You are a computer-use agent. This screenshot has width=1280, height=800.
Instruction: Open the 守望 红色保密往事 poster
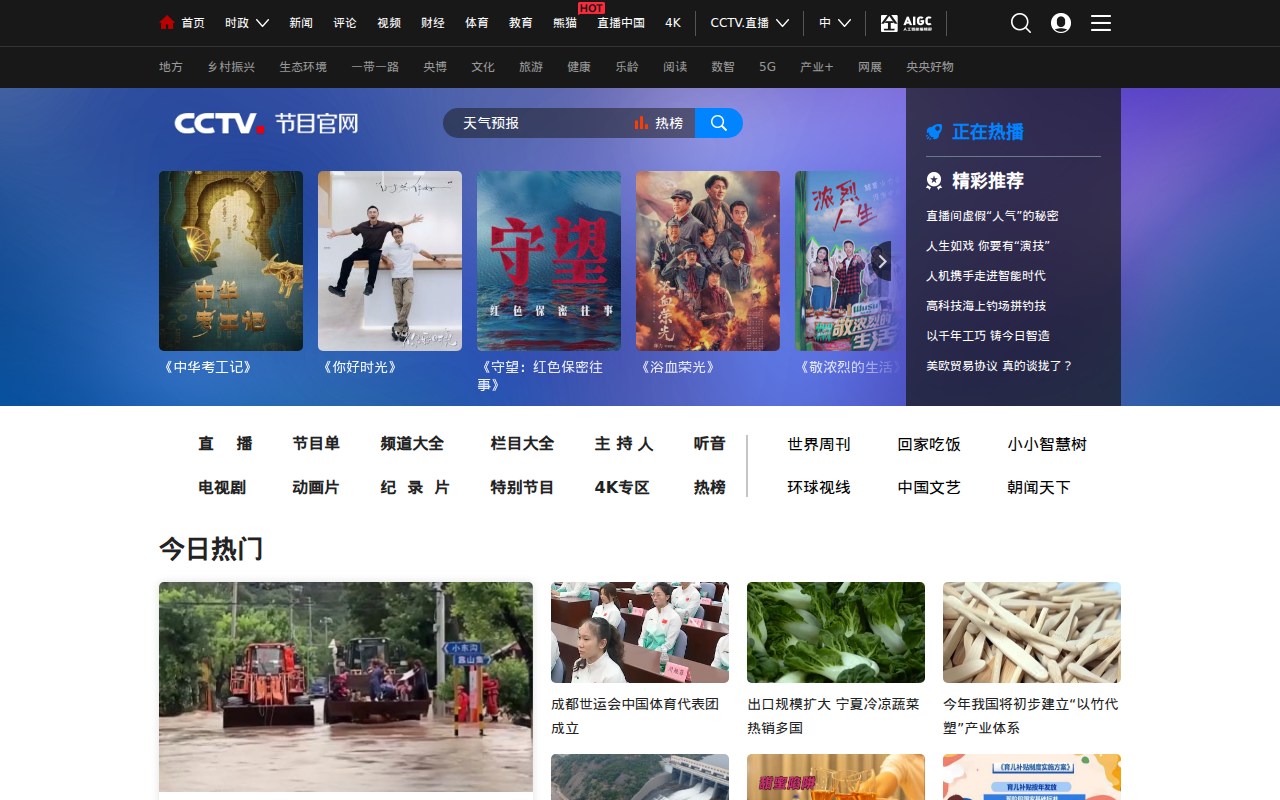point(549,261)
